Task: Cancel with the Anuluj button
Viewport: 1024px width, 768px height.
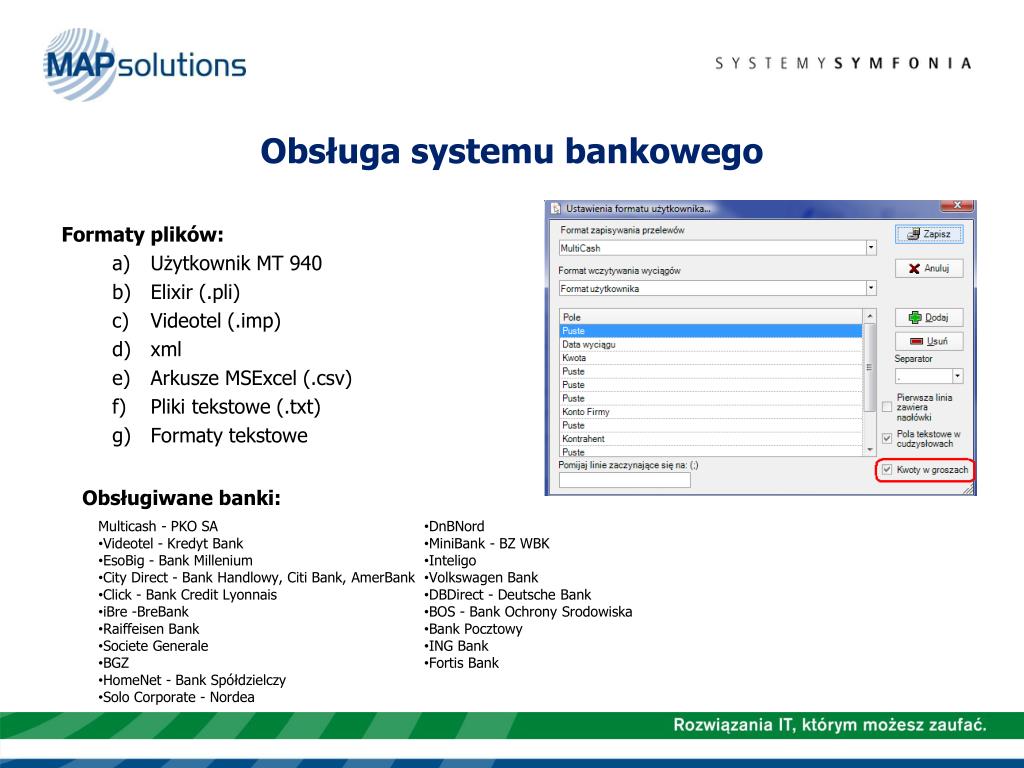Action: click(929, 268)
